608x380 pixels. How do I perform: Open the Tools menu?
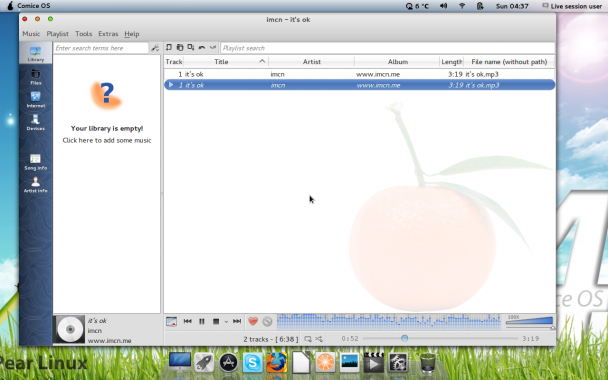pos(83,34)
